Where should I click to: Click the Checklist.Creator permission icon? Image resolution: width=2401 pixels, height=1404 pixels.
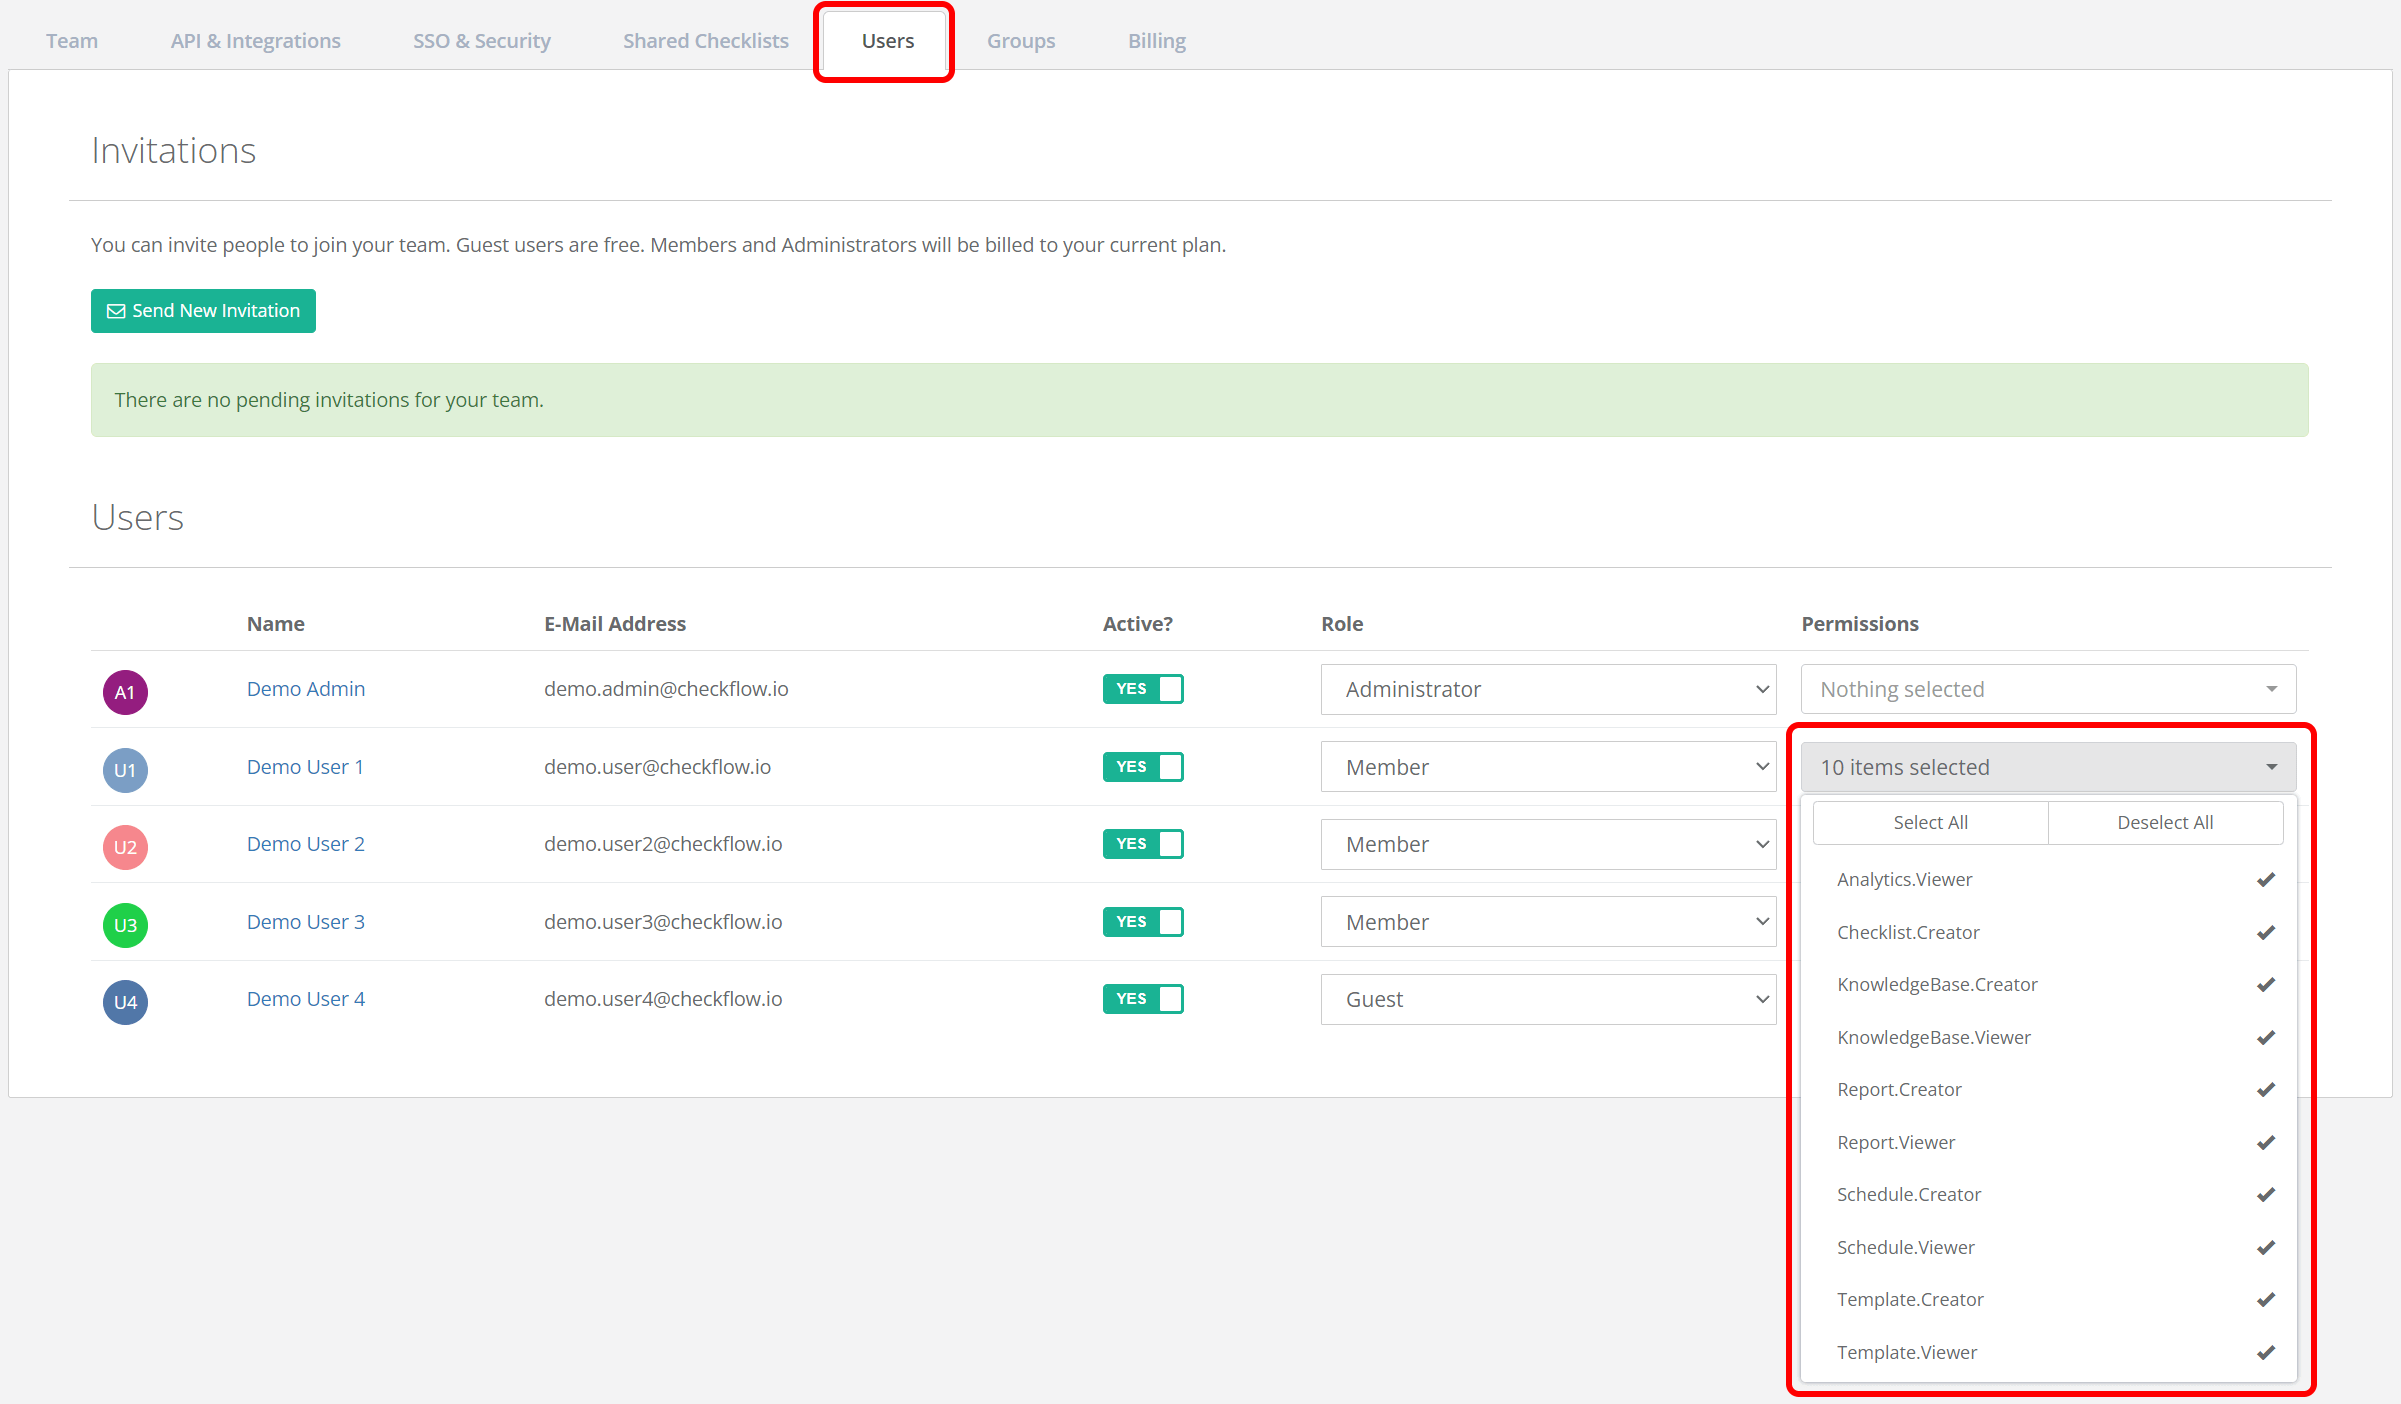2266,933
